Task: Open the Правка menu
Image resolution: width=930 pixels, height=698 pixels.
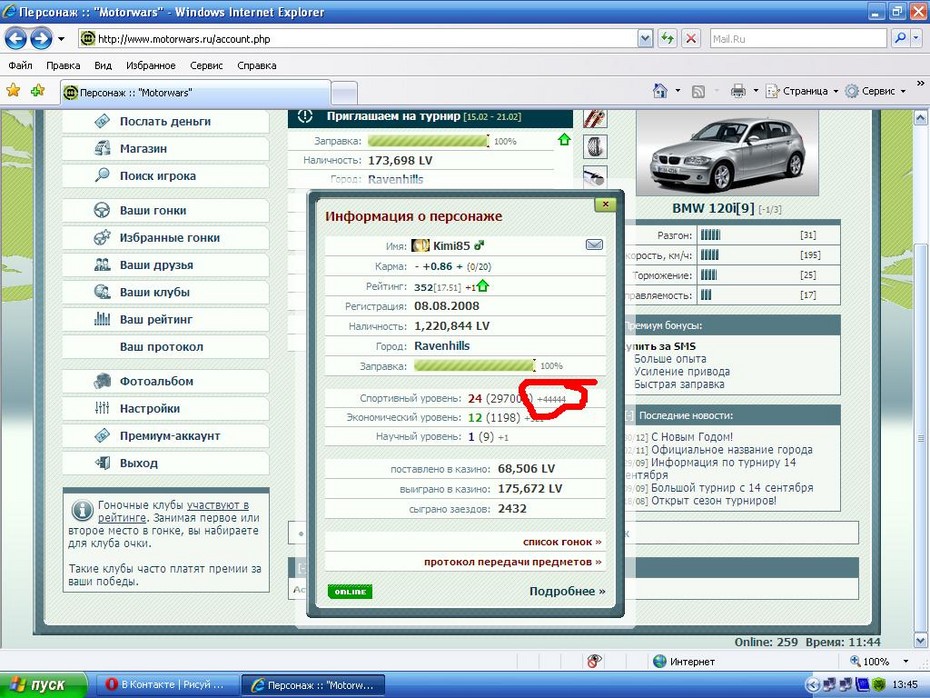Action: [x=63, y=65]
